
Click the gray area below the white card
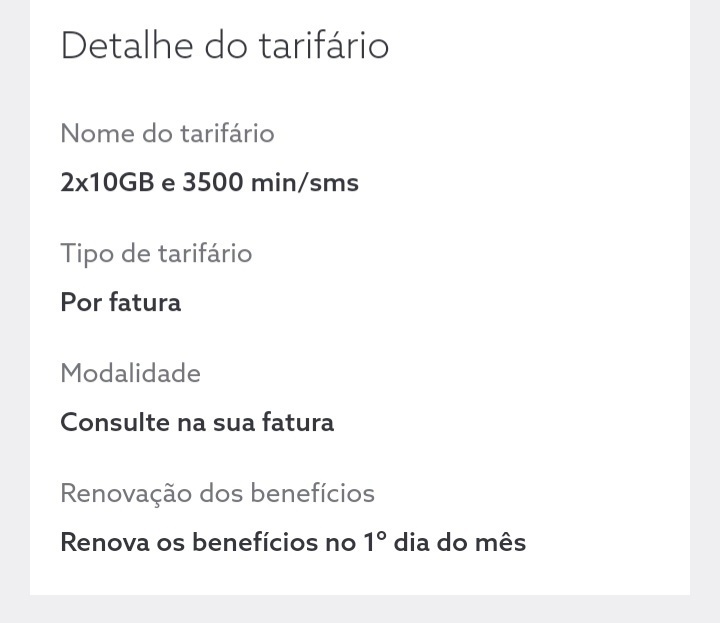(x=360, y=609)
